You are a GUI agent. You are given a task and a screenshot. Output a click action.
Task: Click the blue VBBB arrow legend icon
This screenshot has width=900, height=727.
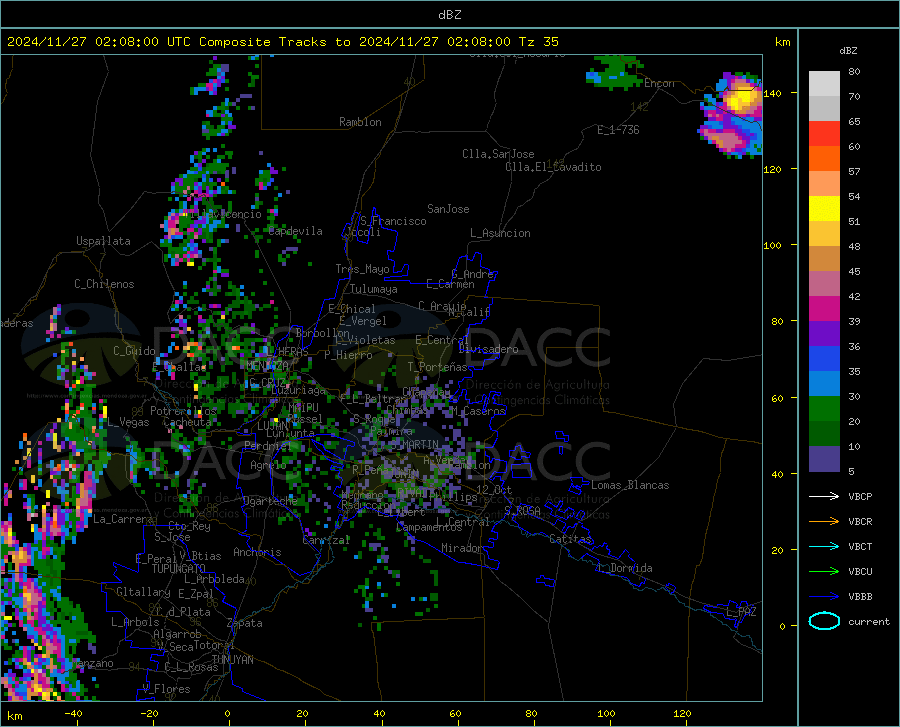point(824,597)
